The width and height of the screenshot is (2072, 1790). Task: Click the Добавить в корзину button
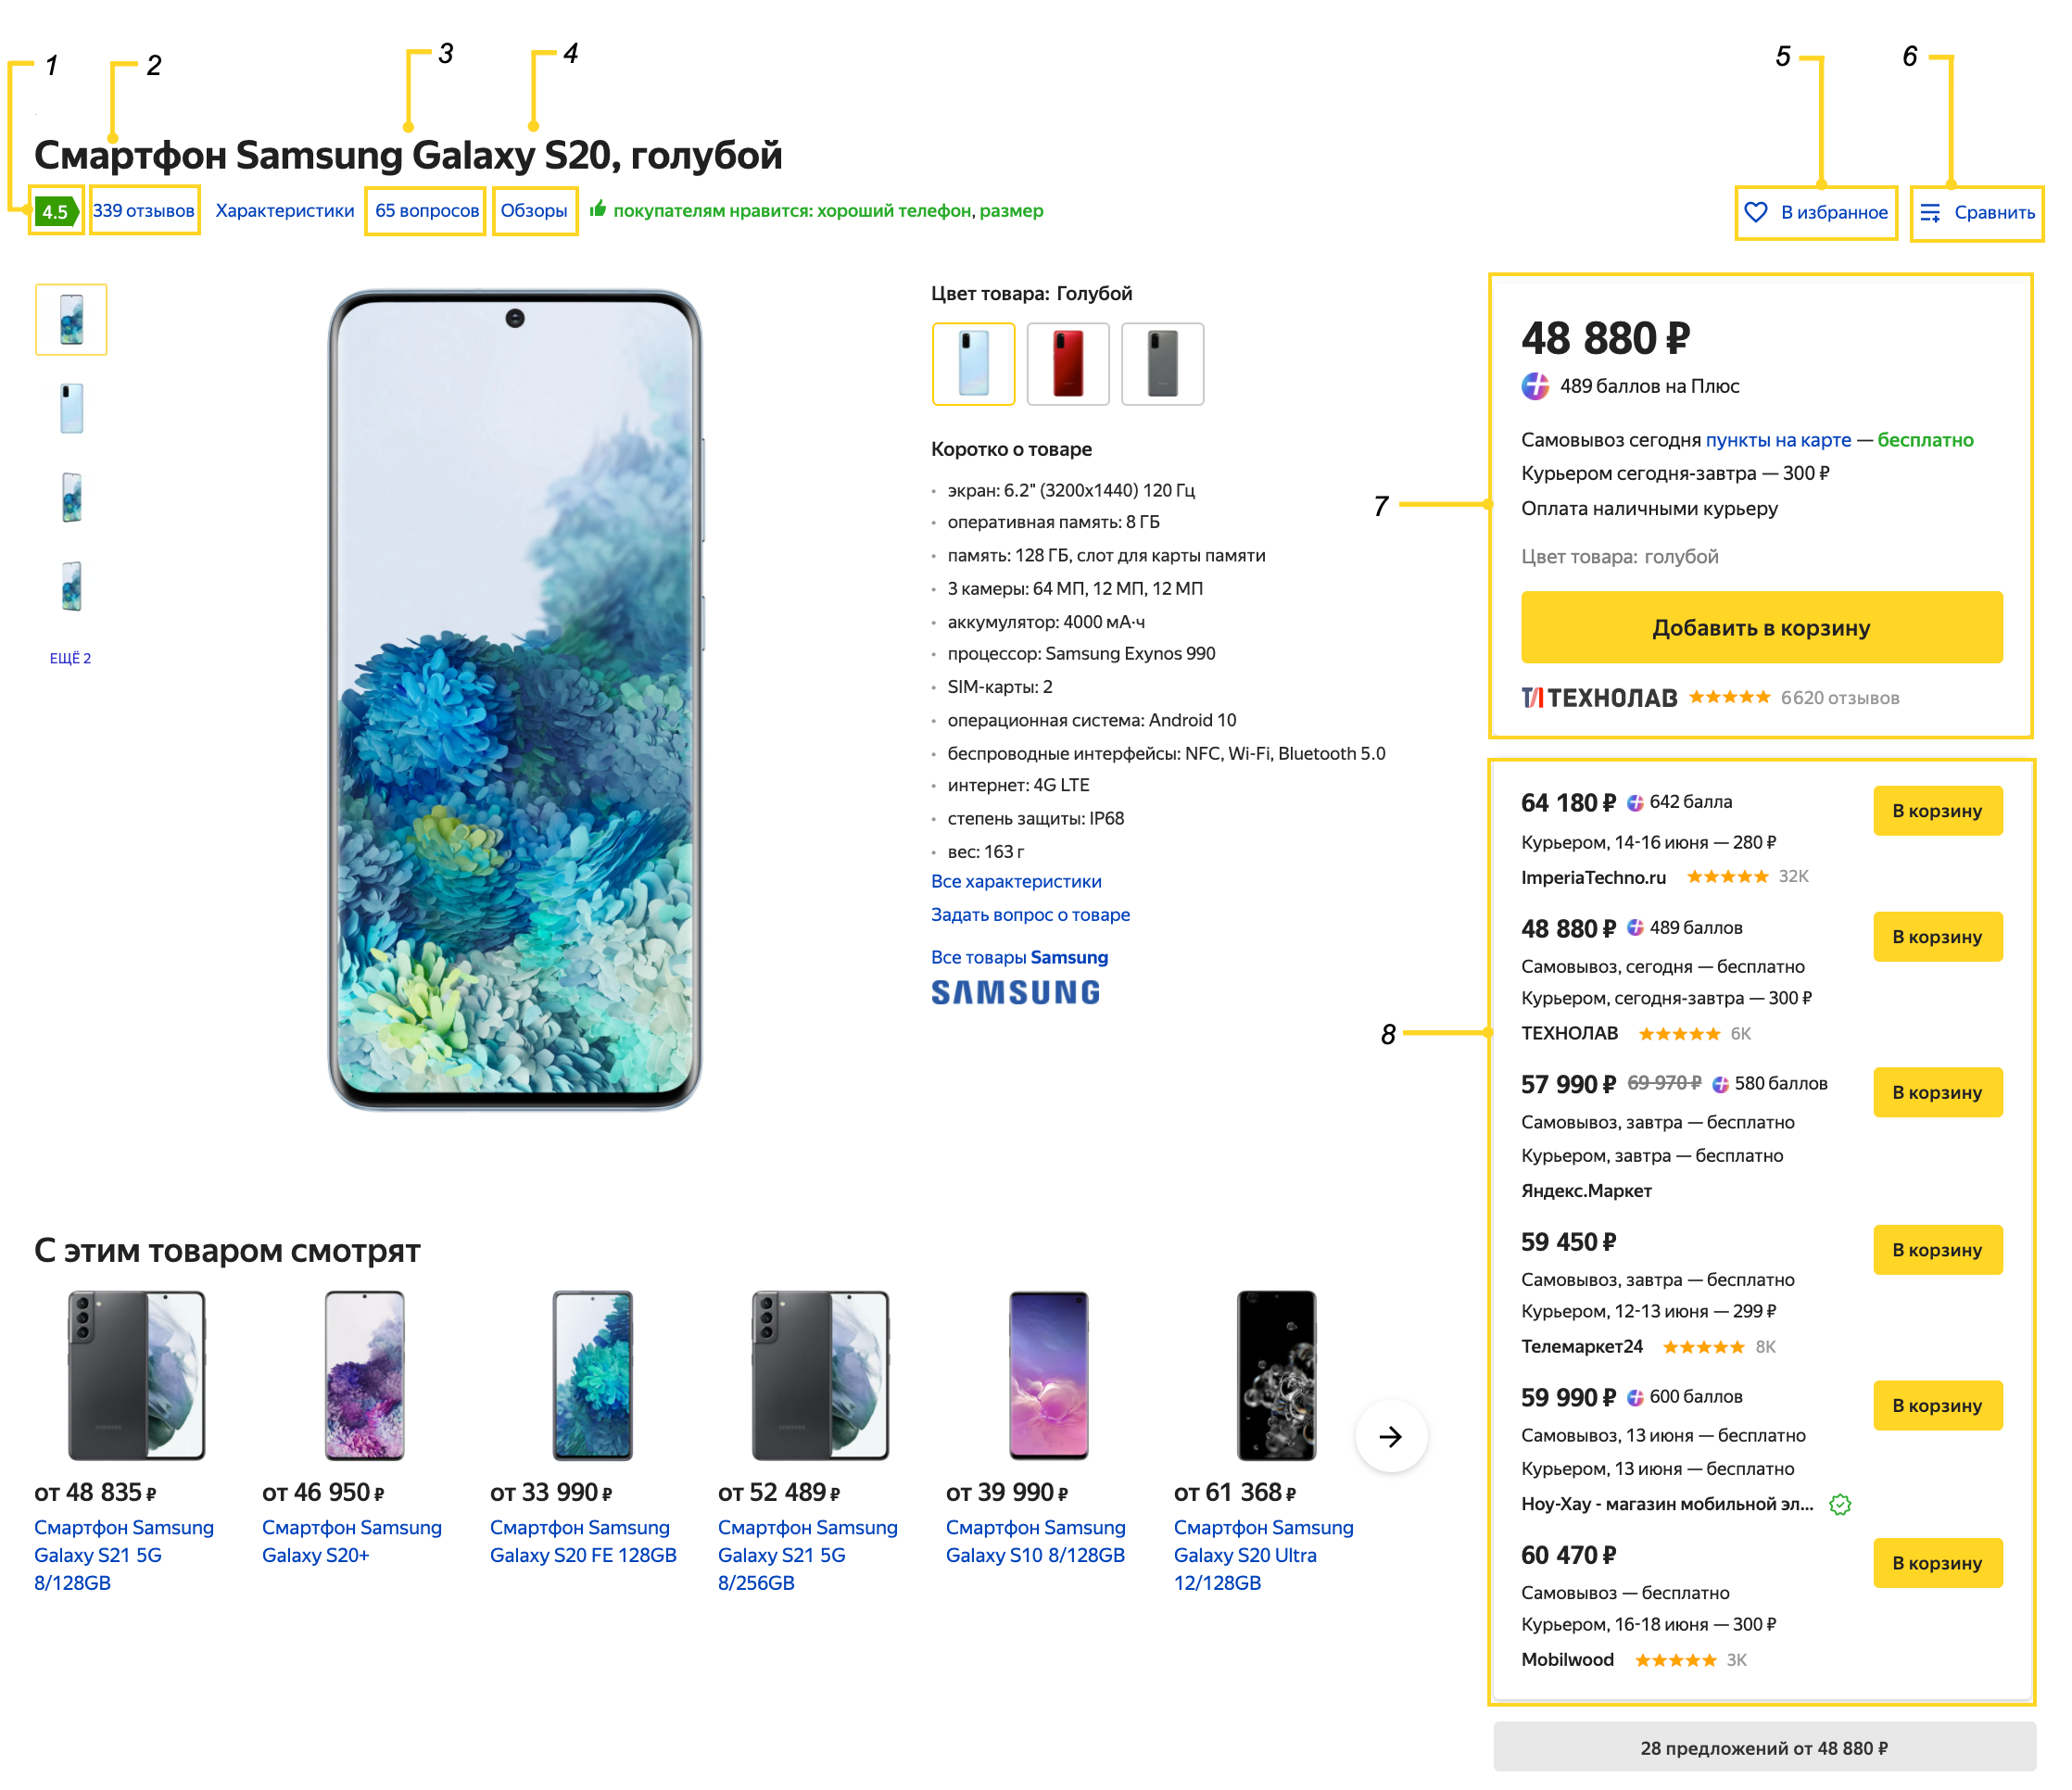point(1761,627)
